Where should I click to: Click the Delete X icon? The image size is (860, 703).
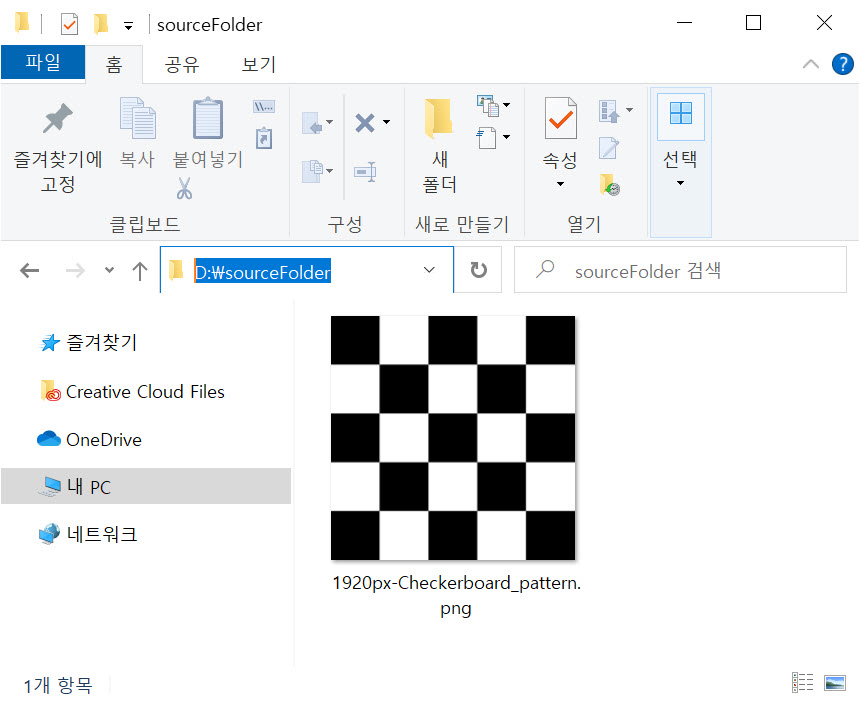coord(365,123)
